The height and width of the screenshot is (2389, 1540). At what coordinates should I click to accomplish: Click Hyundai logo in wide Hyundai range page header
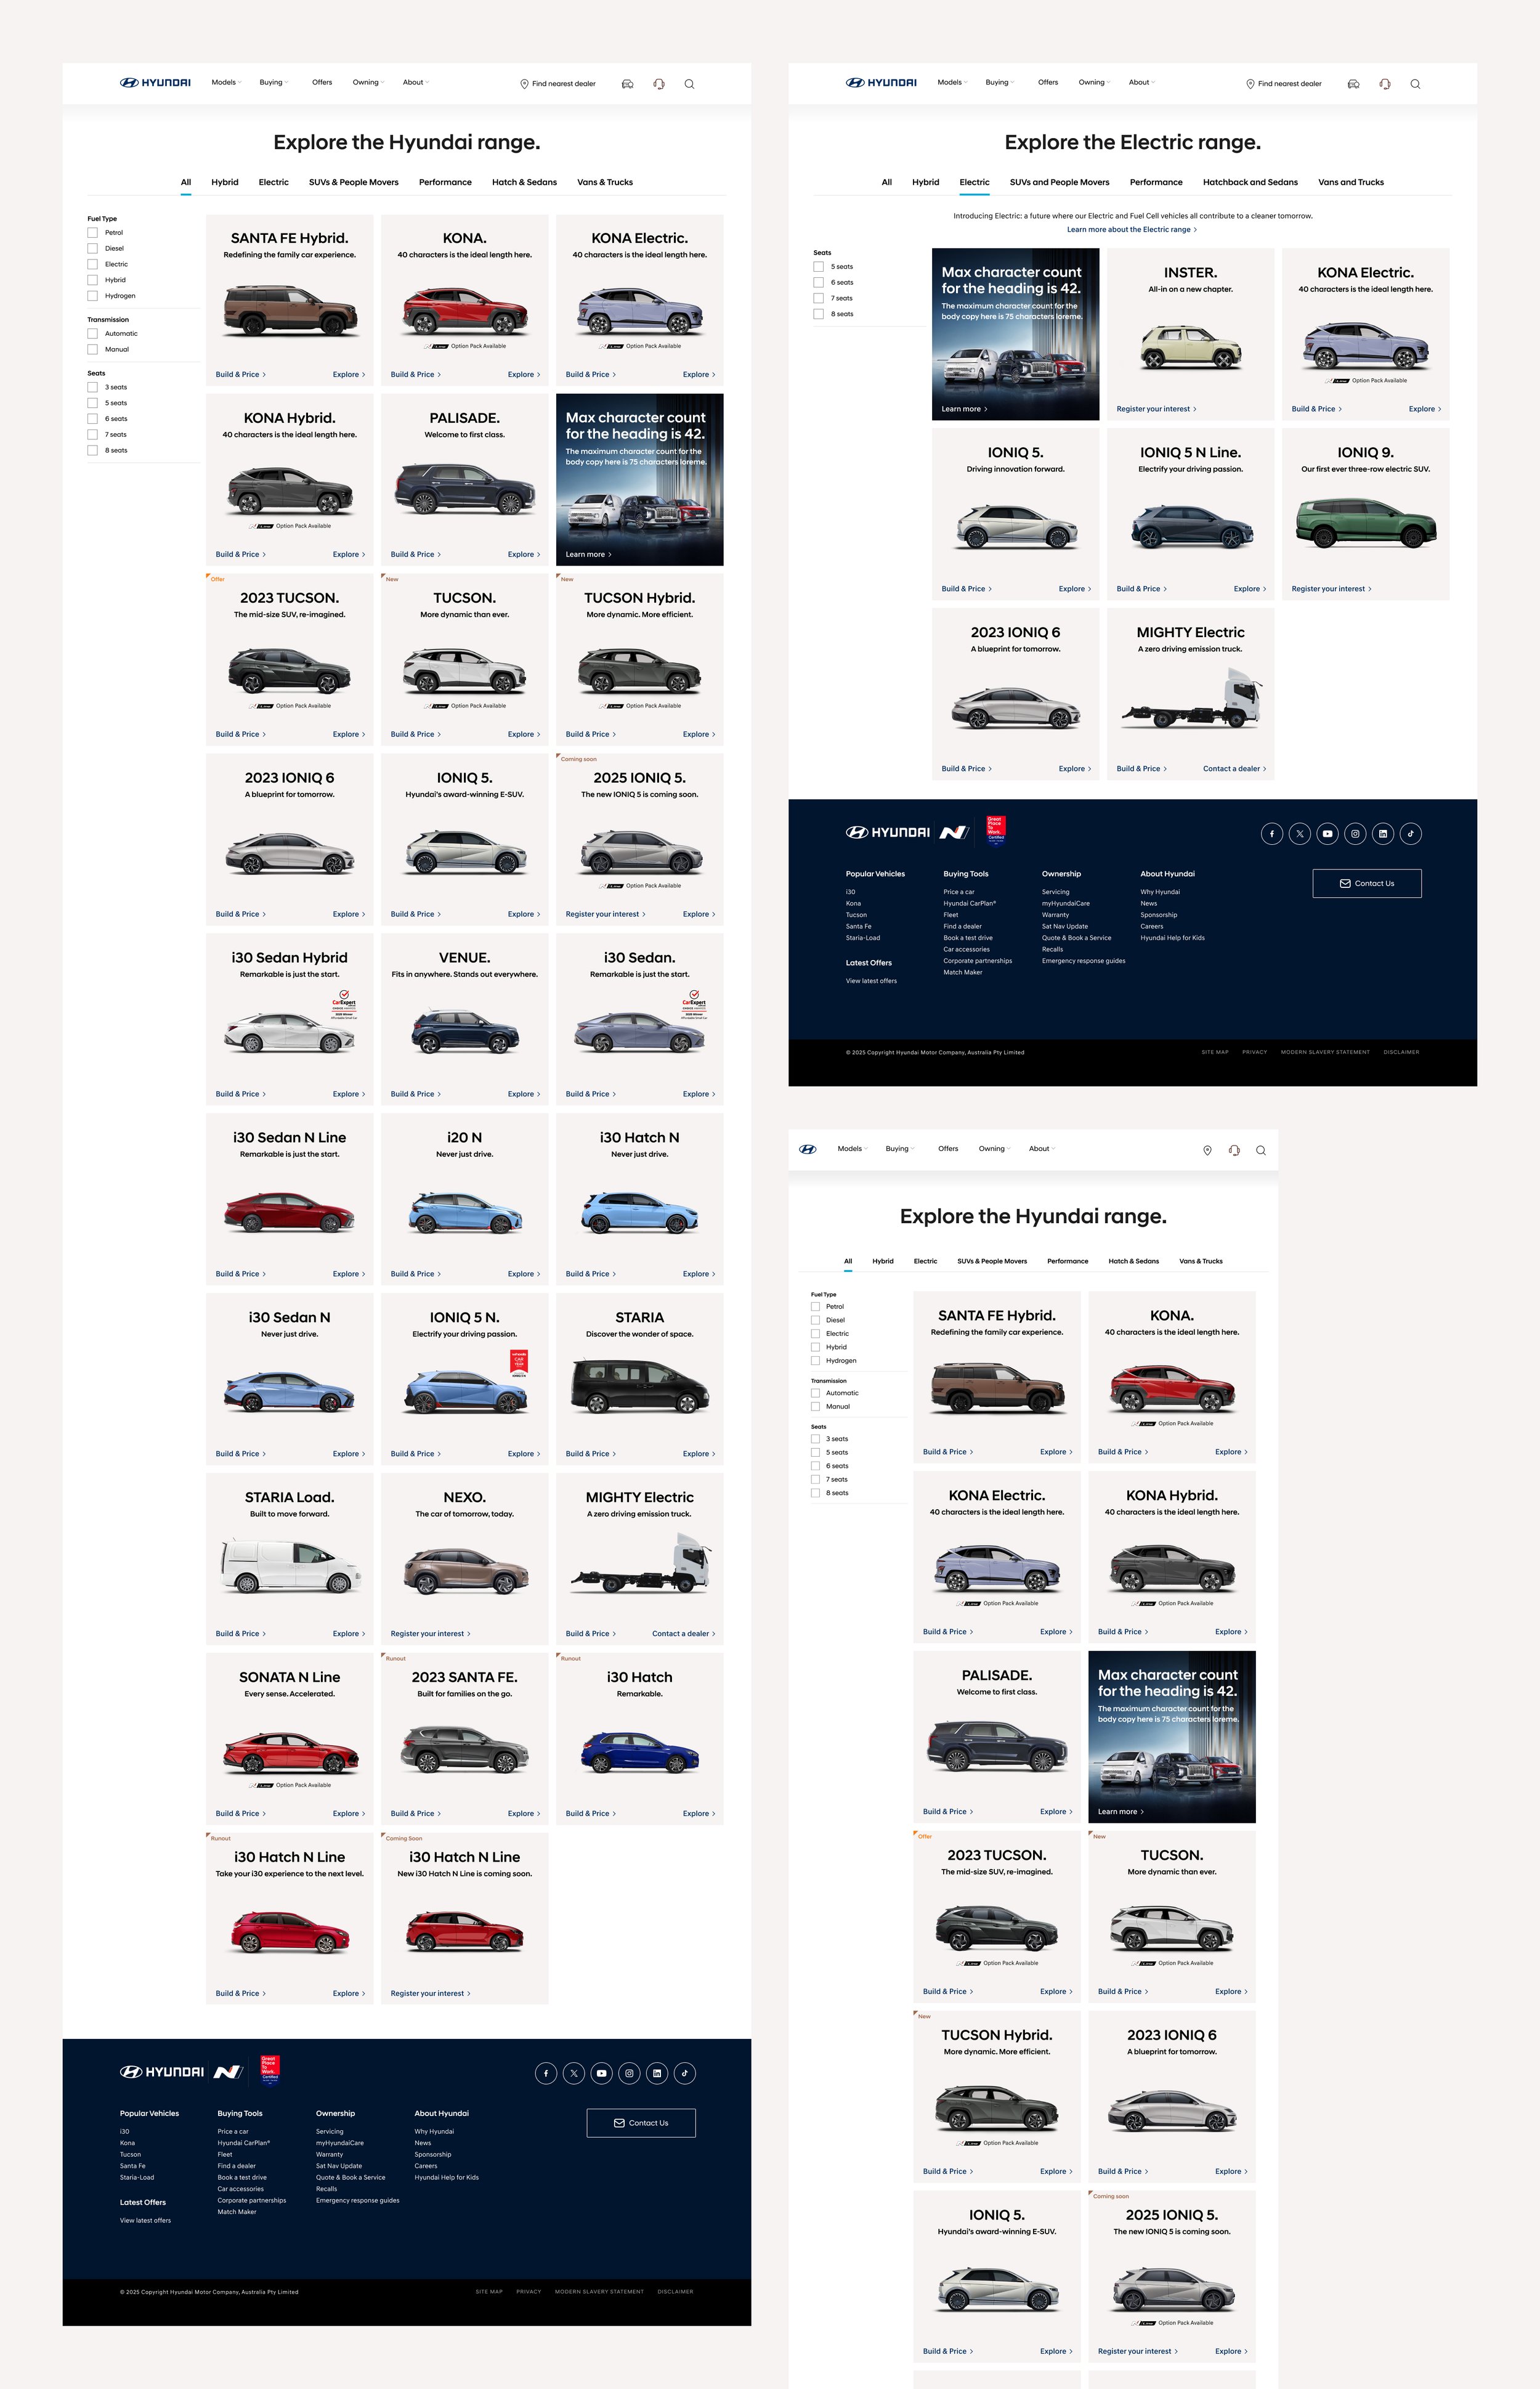click(x=155, y=83)
